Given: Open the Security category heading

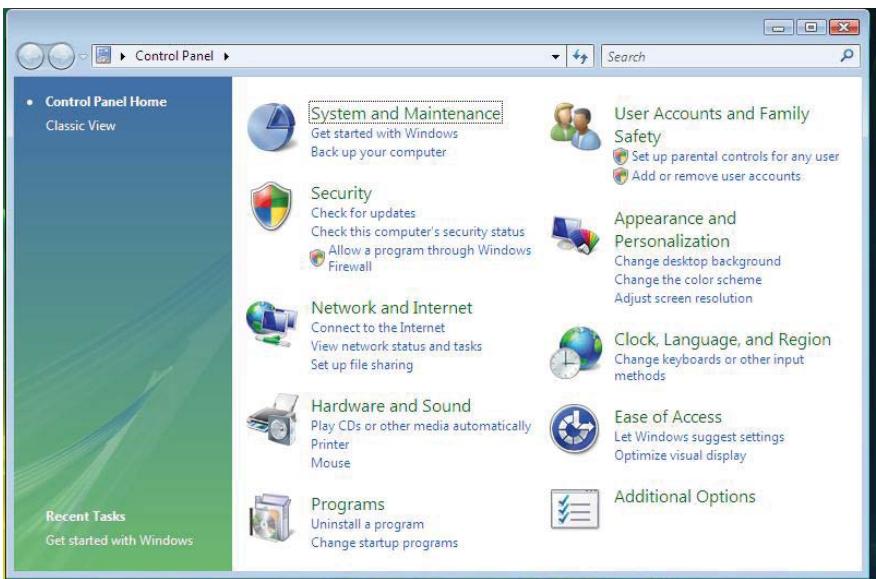Looking at the screenshot, I should (341, 193).
